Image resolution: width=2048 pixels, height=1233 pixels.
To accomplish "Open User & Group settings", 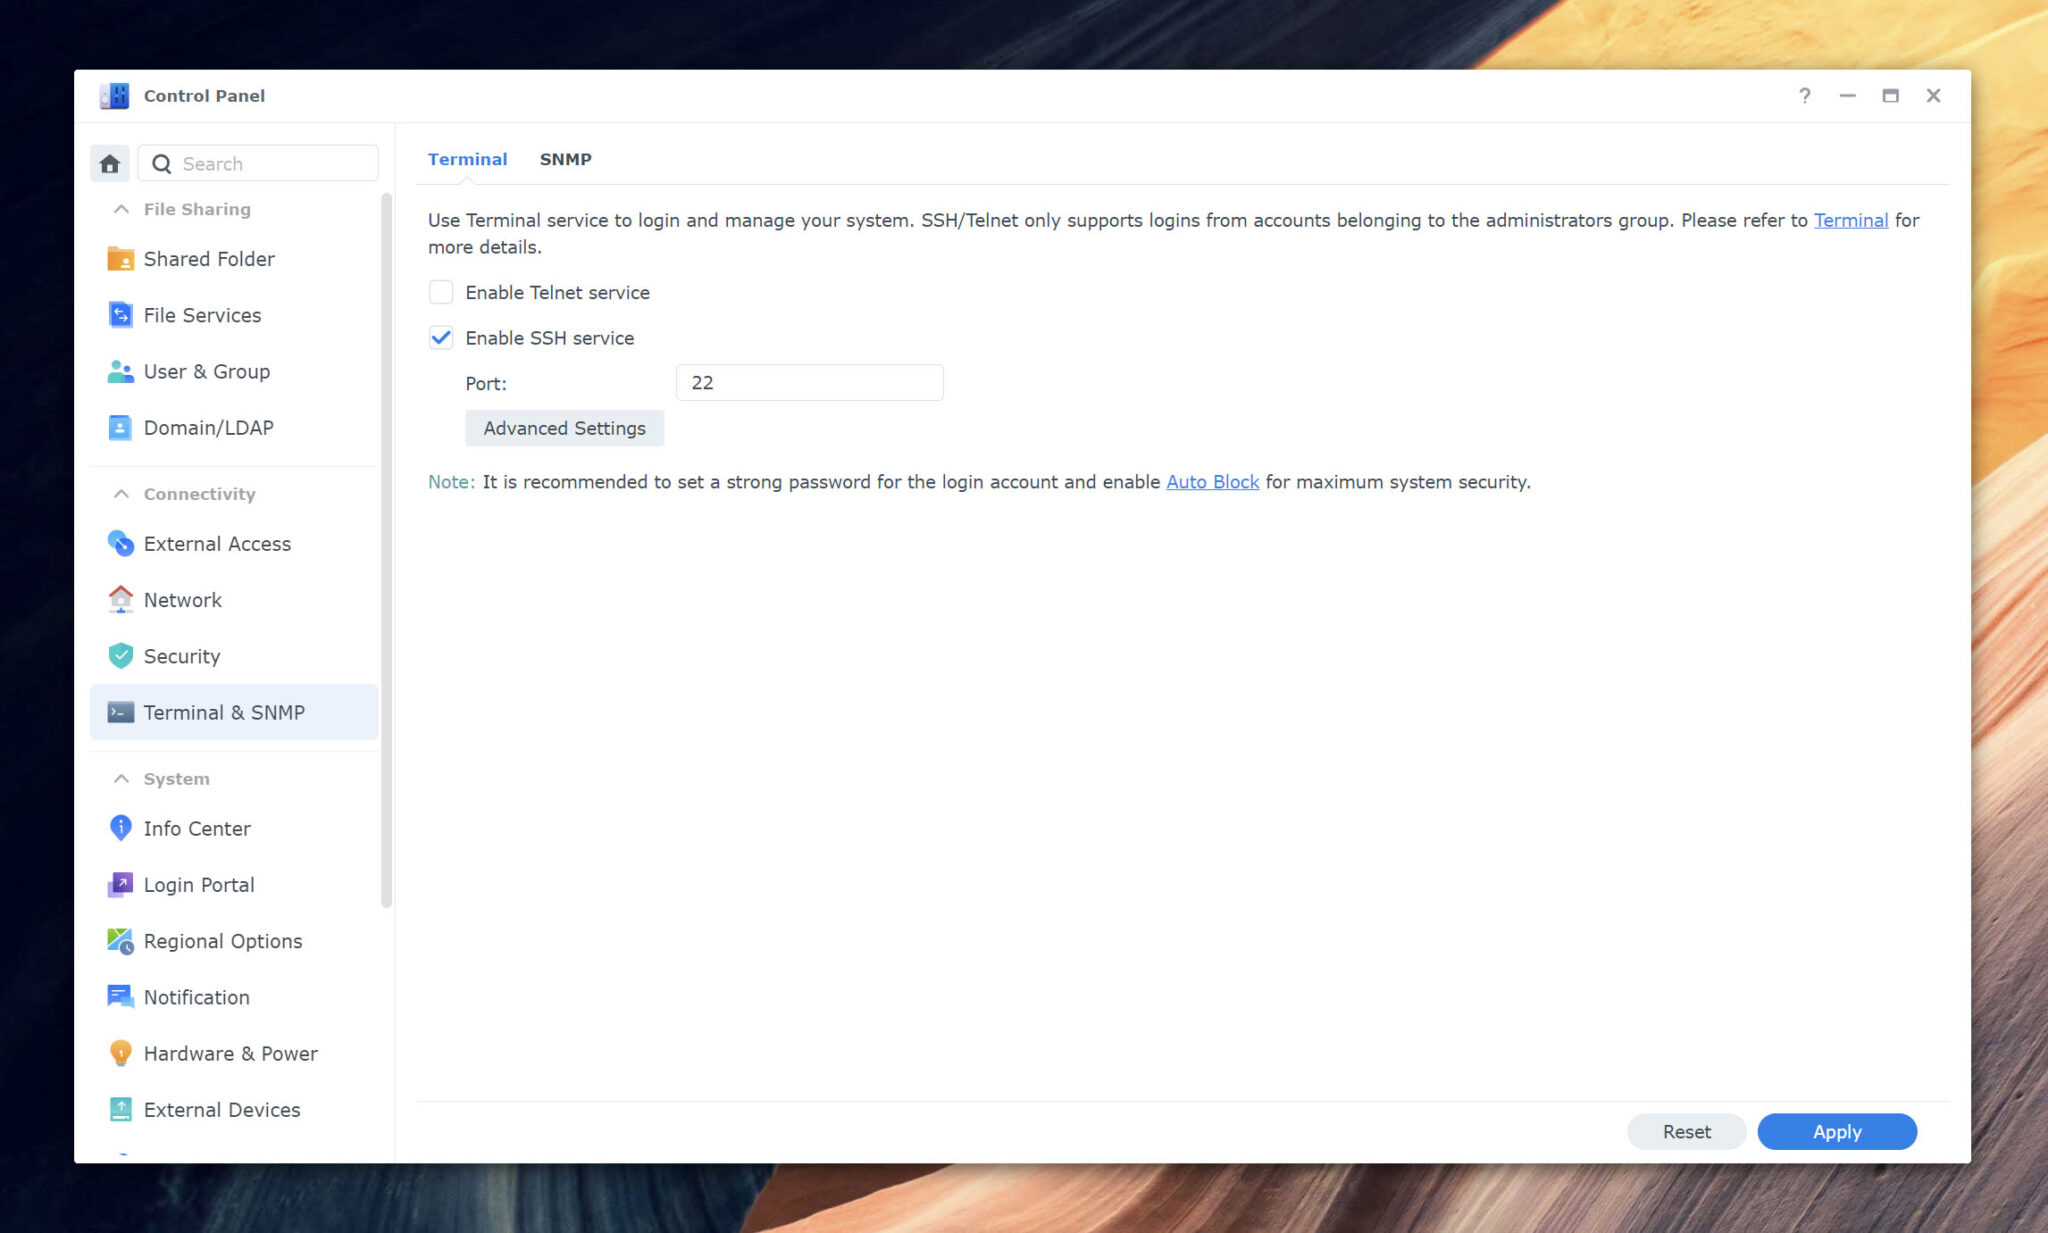I will point(206,371).
